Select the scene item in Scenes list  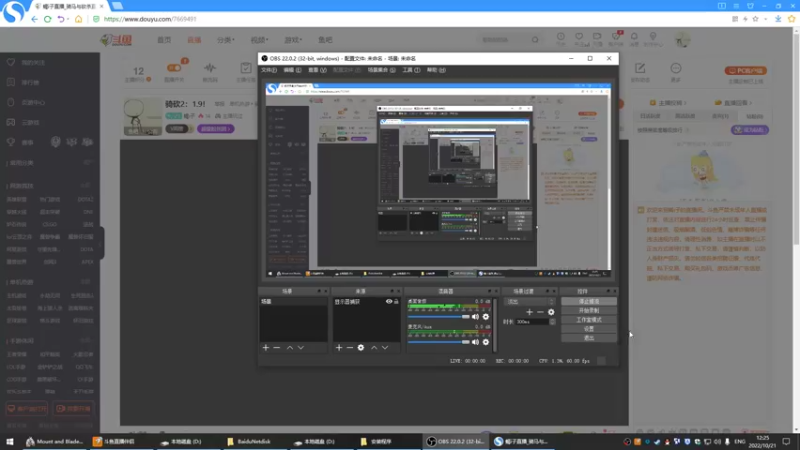pyautogui.click(x=293, y=302)
